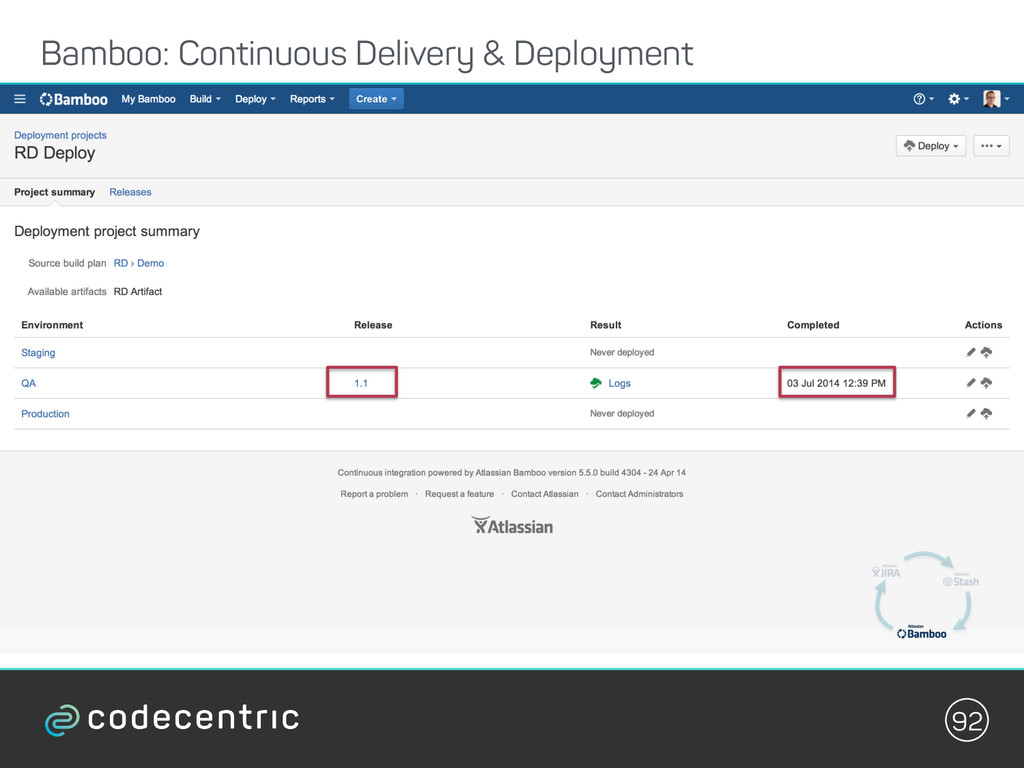Screen dimensions: 1024x768
Task: Deploy to QA using cloud icon
Action: pyautogui.click(x=986, y=383)
